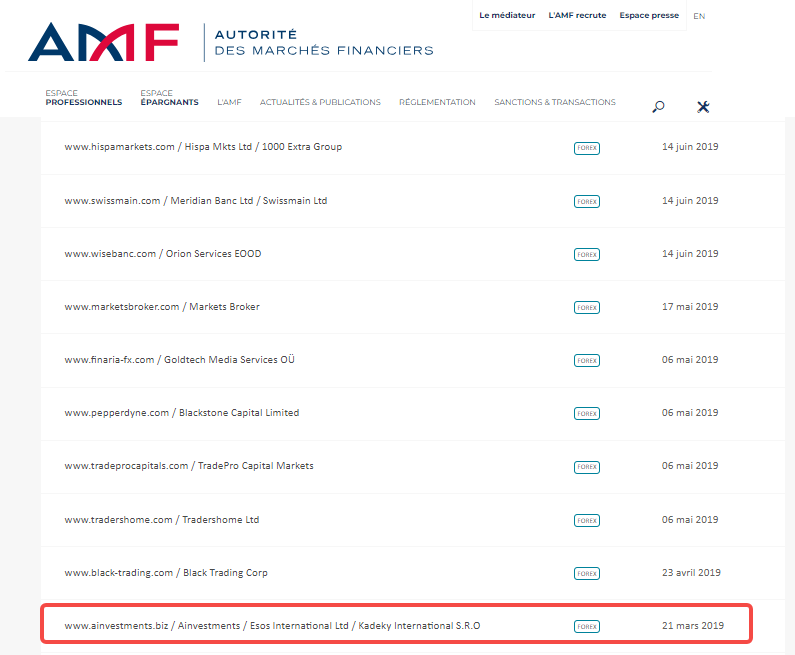This screenshot has height=655, width=795.
Task: Click FOREX tag on hispamarkets.com row
Action: click(587, 148)
